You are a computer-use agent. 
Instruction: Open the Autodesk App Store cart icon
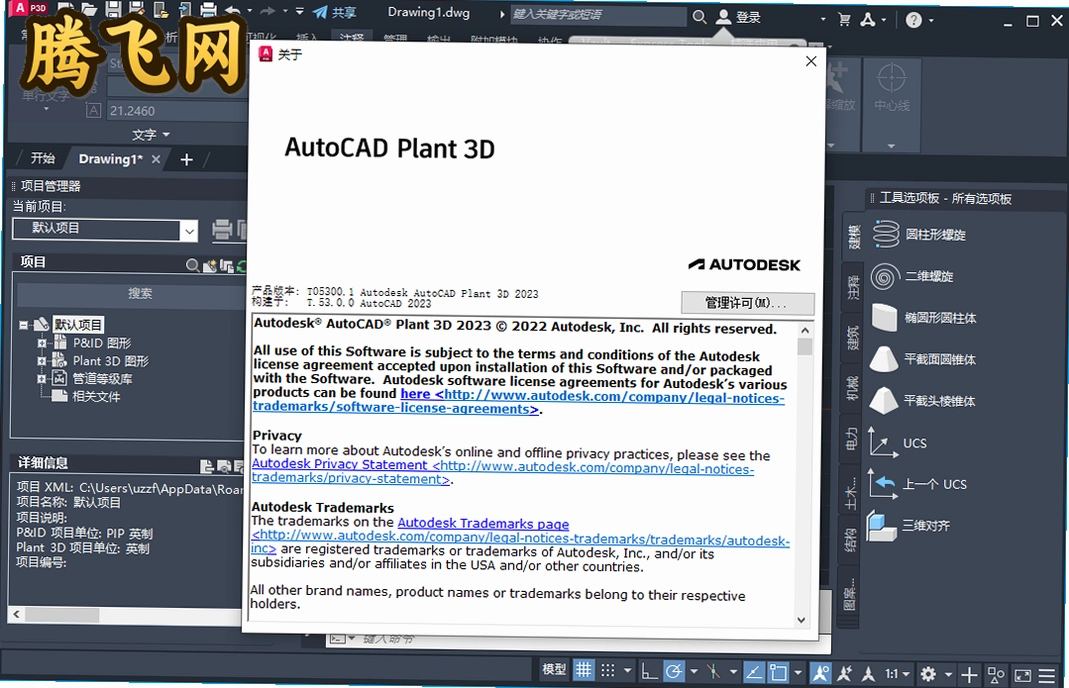tap(844, 20)
